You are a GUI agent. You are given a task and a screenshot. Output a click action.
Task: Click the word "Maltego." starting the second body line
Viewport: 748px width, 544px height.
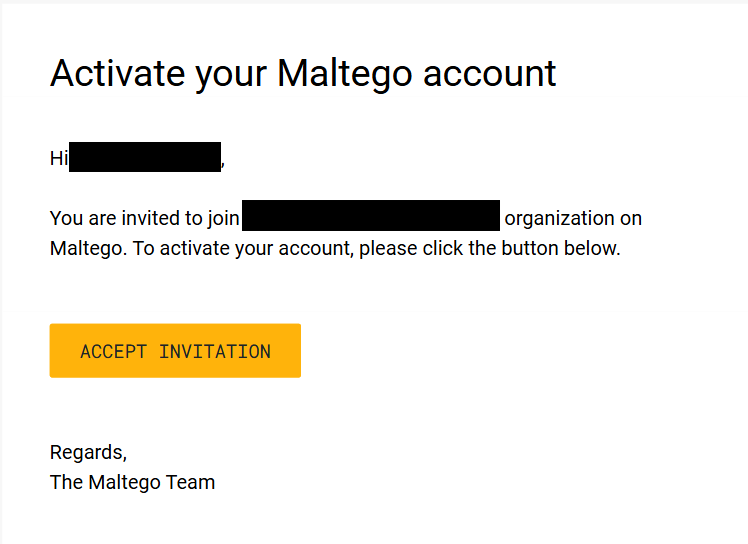point(88,249)
